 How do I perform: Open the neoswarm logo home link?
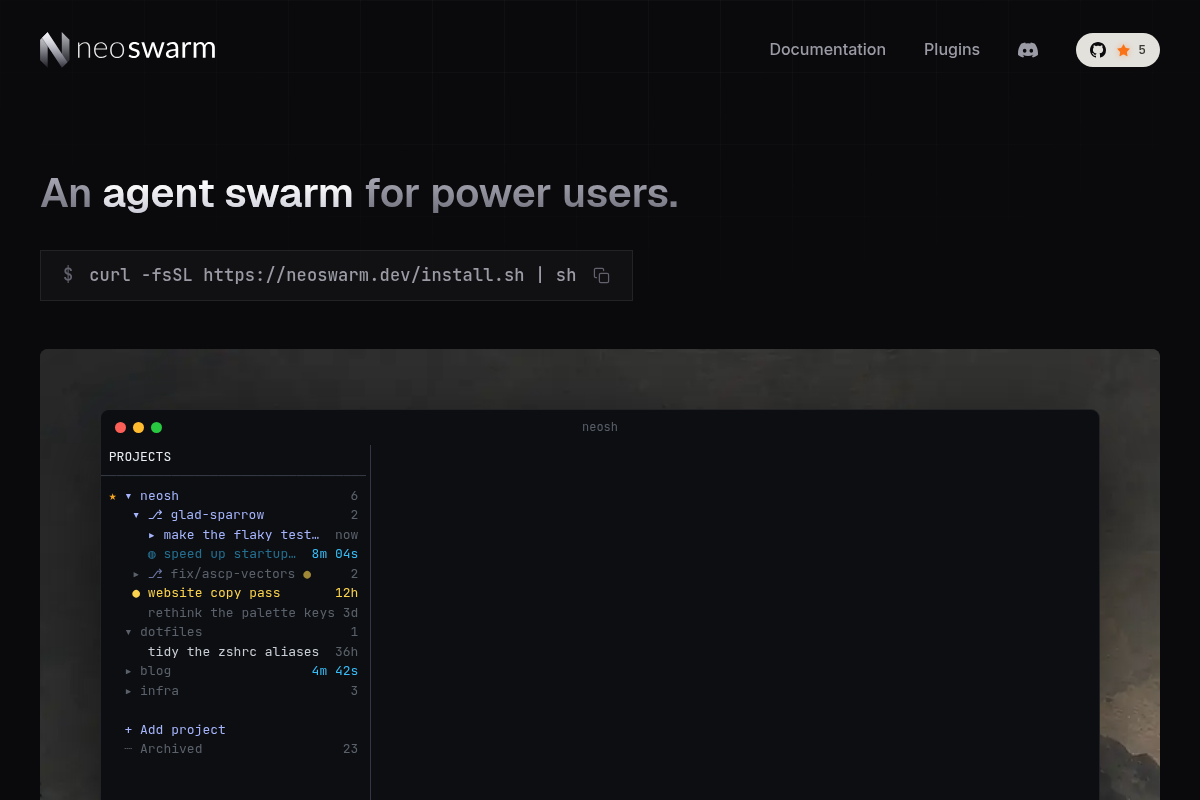click(x=128, y=49)
